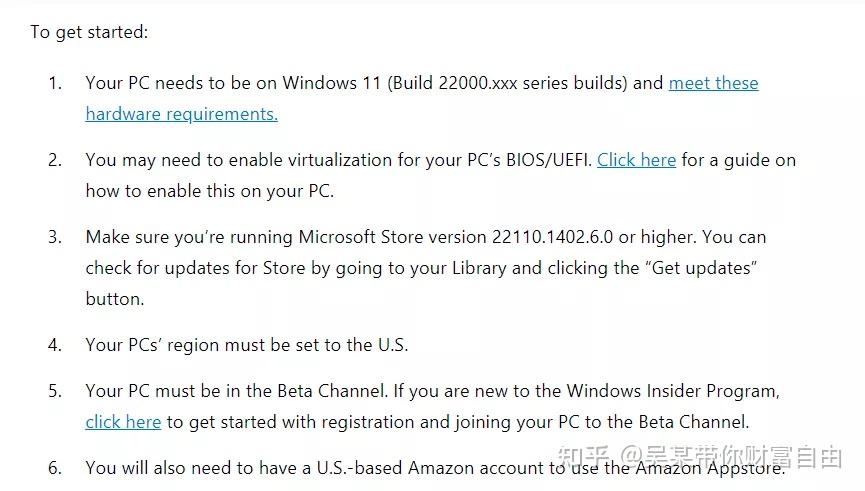Click list number 3
Image resolution: width=865 pixels, height=491 pixels.
pyautogui.click(x=54, y=237)
